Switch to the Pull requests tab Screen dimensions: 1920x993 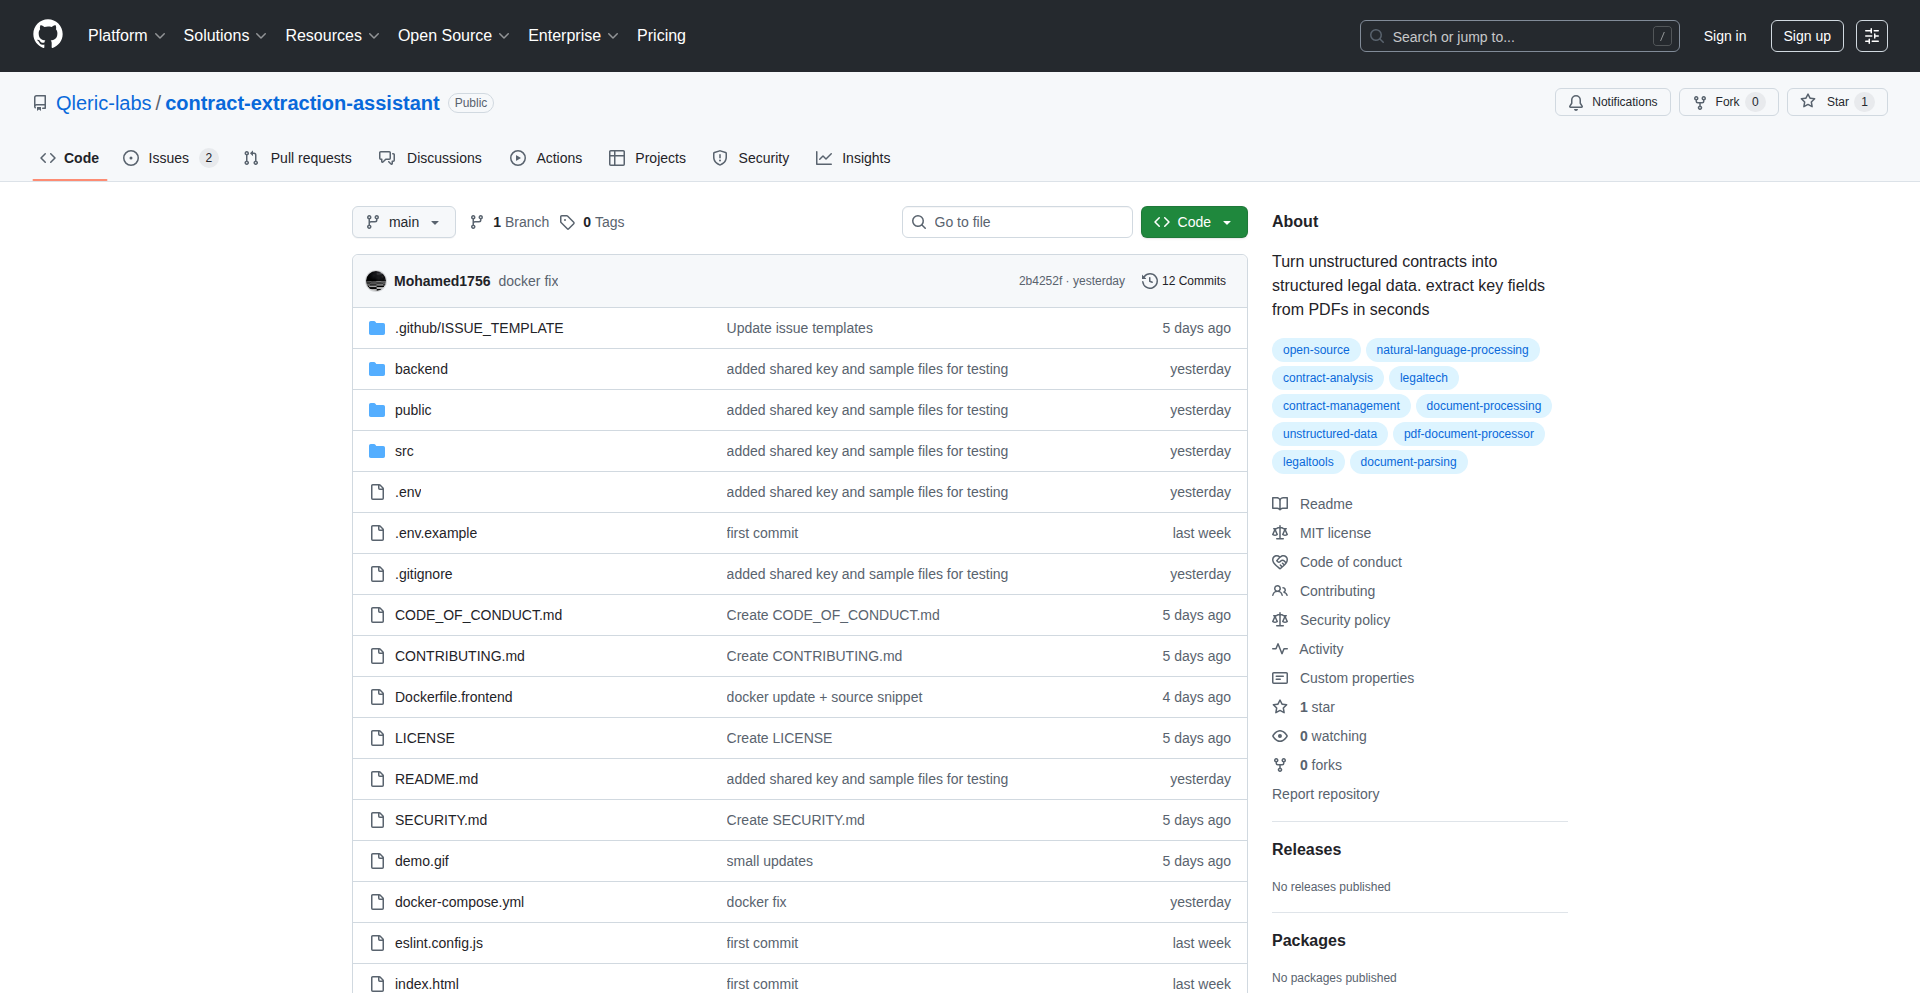point(298,158)
